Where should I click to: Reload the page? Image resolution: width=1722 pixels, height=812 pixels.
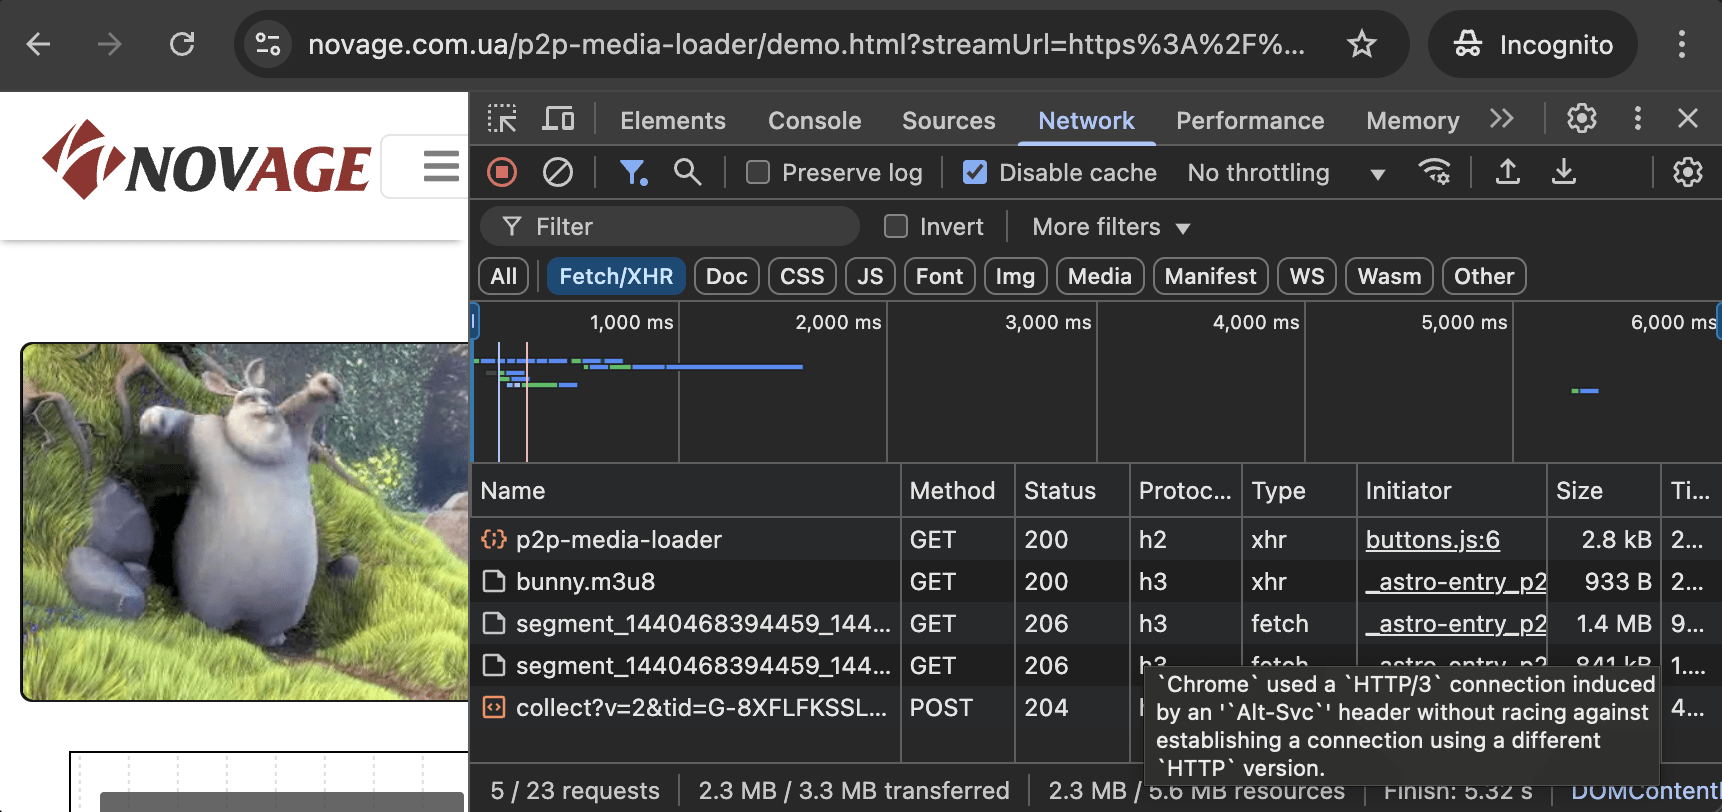tap(182, 44)
